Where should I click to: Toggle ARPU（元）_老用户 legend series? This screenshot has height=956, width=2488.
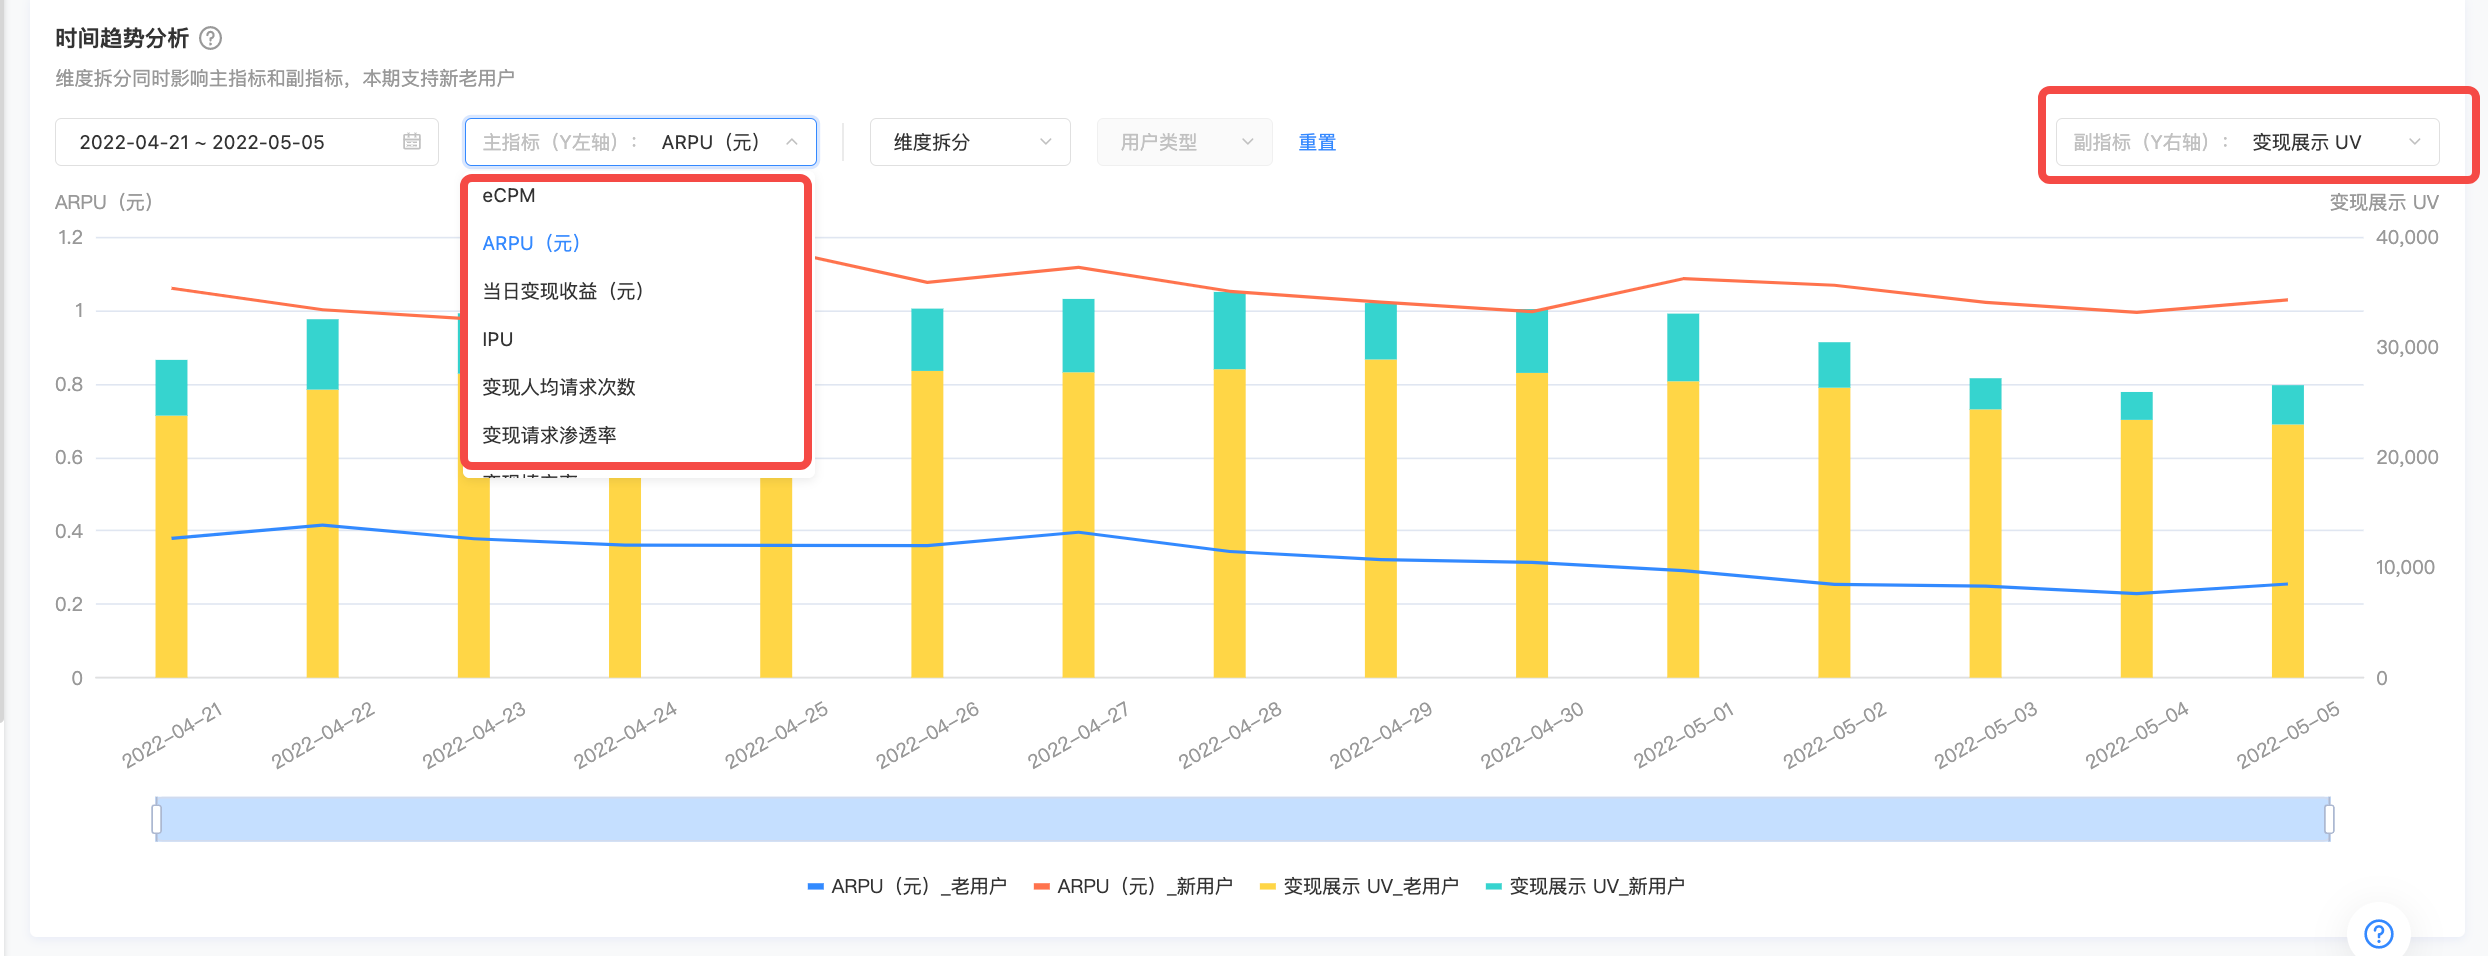[x=907, y=886]
